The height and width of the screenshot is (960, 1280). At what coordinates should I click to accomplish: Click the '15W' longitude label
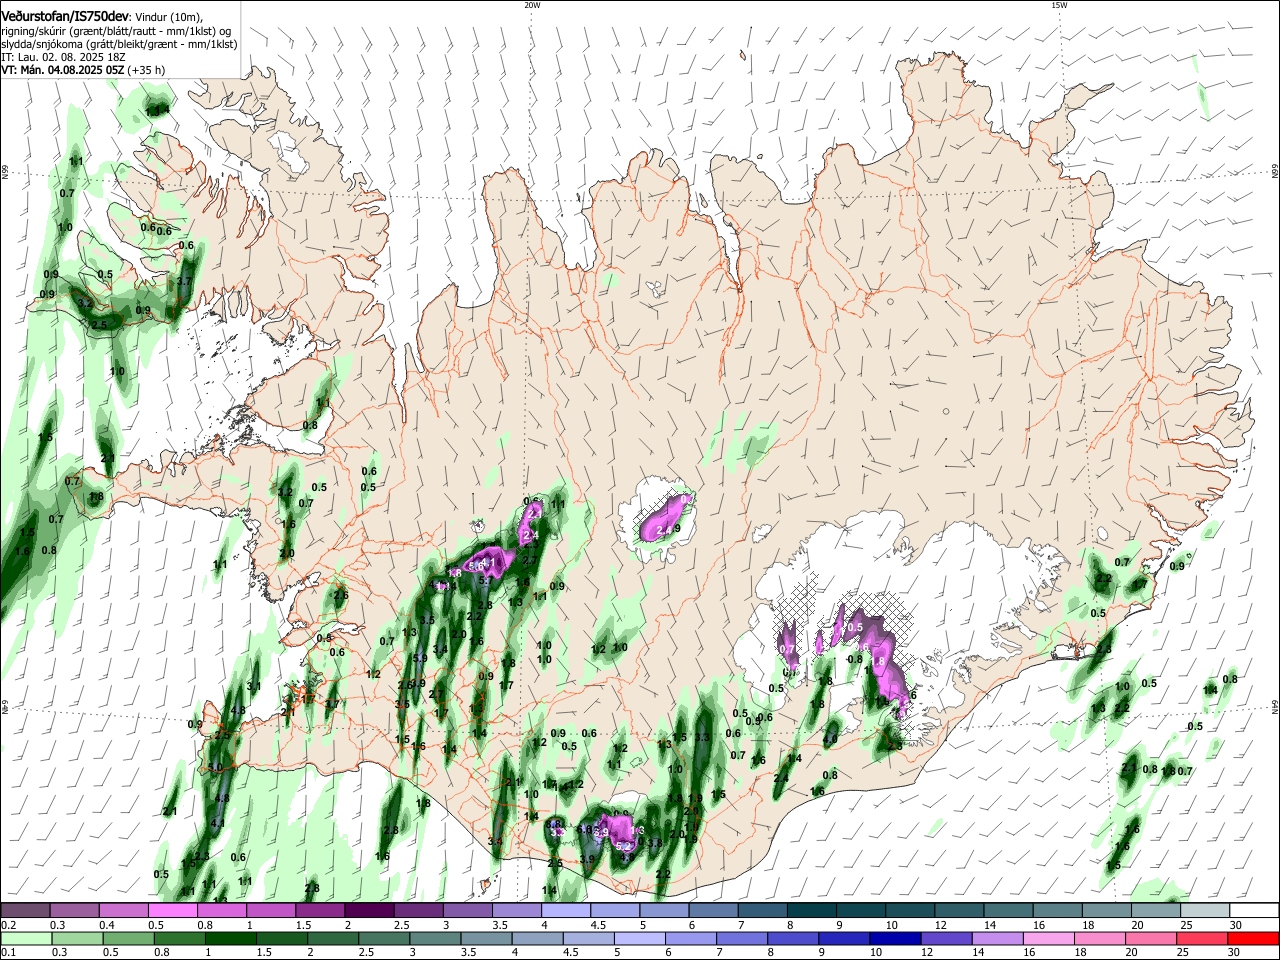click(x=1059, y=5)
